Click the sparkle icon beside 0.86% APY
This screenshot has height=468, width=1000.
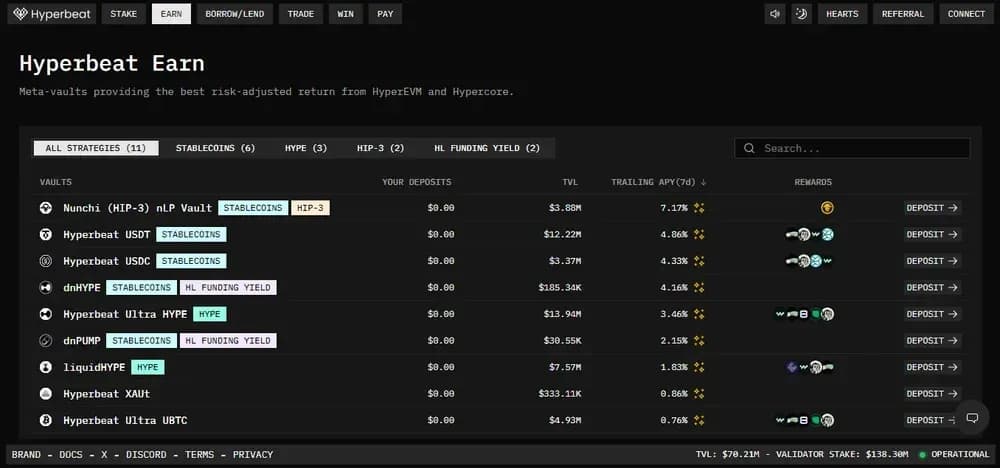click(699, 393)
